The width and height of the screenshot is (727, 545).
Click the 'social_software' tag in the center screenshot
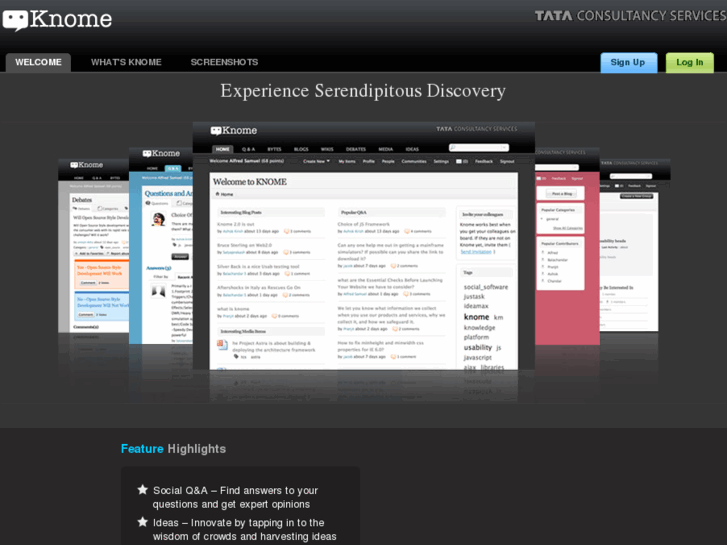(486, 287)
